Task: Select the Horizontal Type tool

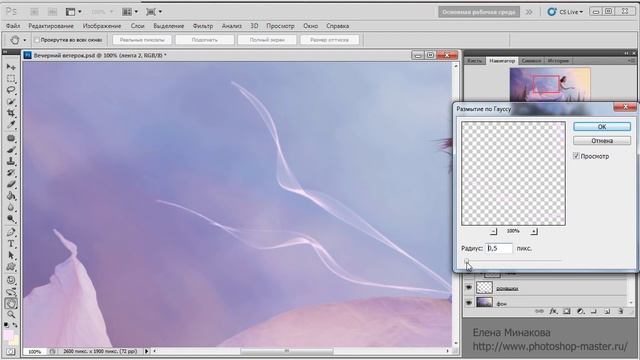Action: [x=11, y=244]
